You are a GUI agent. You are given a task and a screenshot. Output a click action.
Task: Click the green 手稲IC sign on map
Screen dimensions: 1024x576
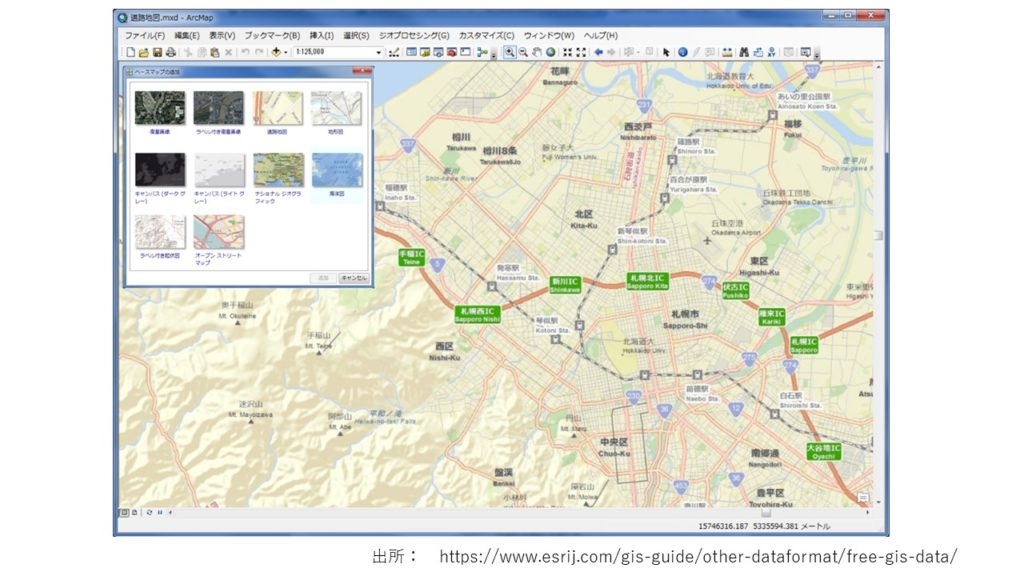click(411, 257)
